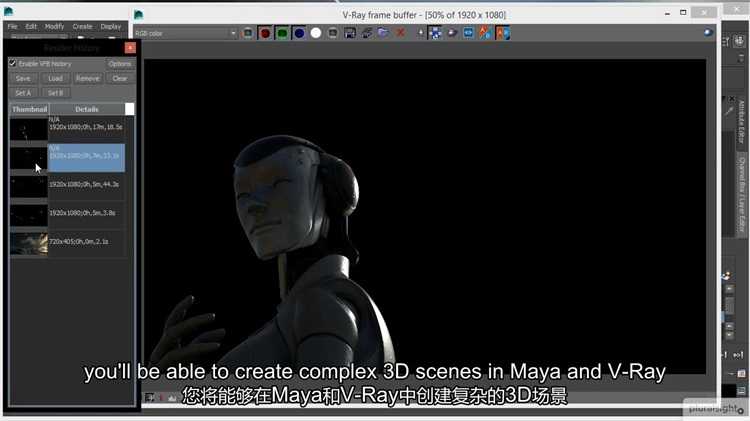Toggle the blue channel button

[x=299, y=33]
